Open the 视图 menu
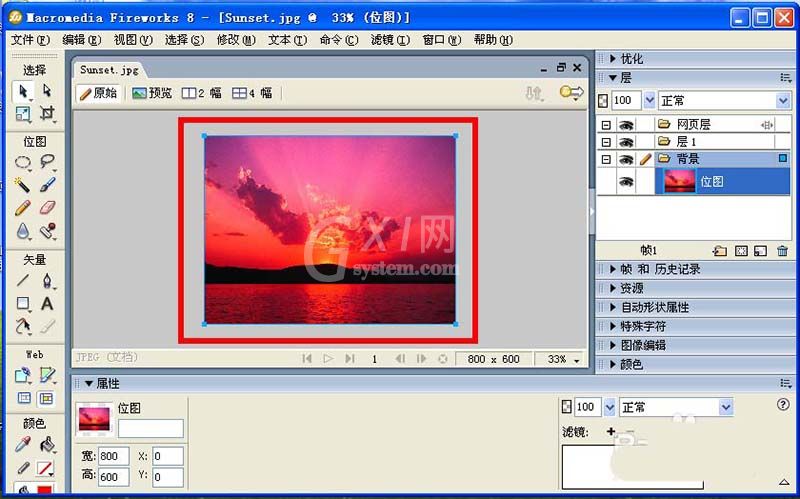Viewport: 800px width, 499px height. pyautogui.click(x=133, y=40)
